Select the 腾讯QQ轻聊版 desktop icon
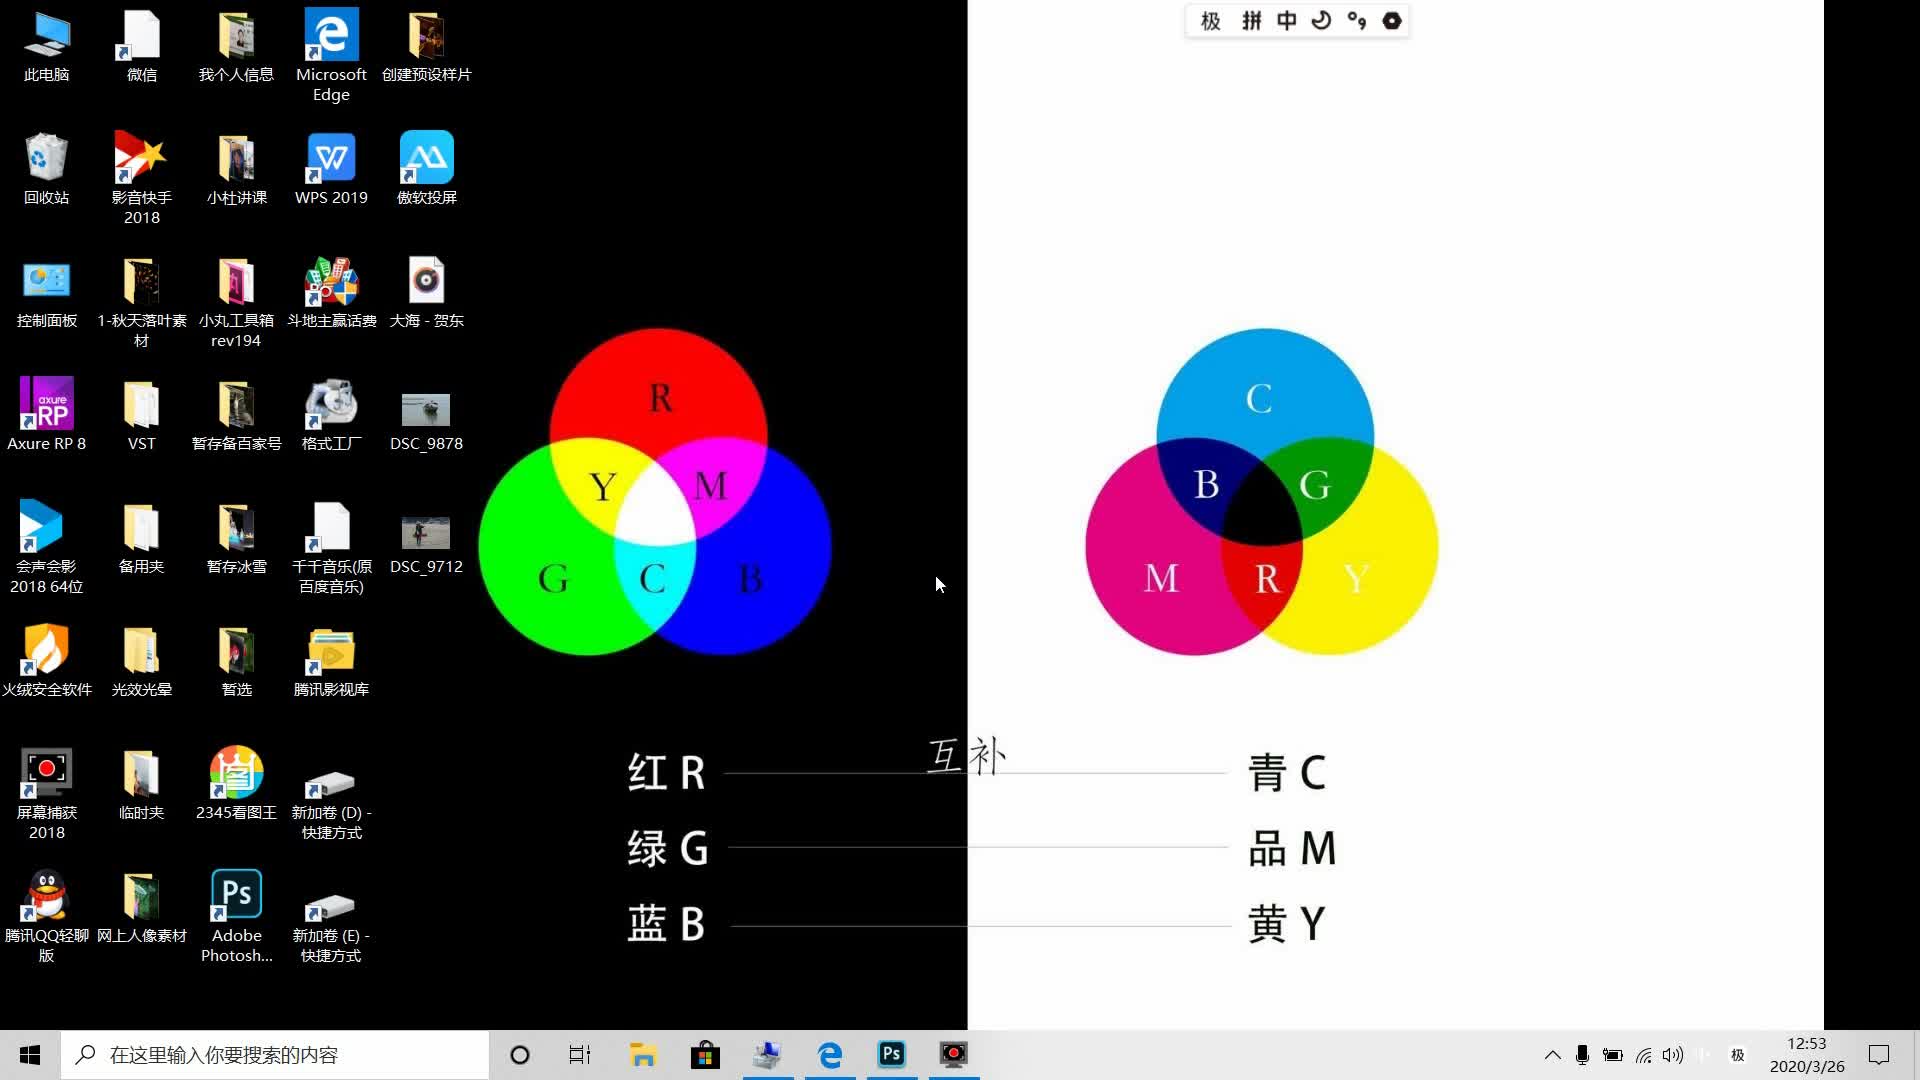1920x1080 pixels. pyautogui.click(x=46, y=895)
